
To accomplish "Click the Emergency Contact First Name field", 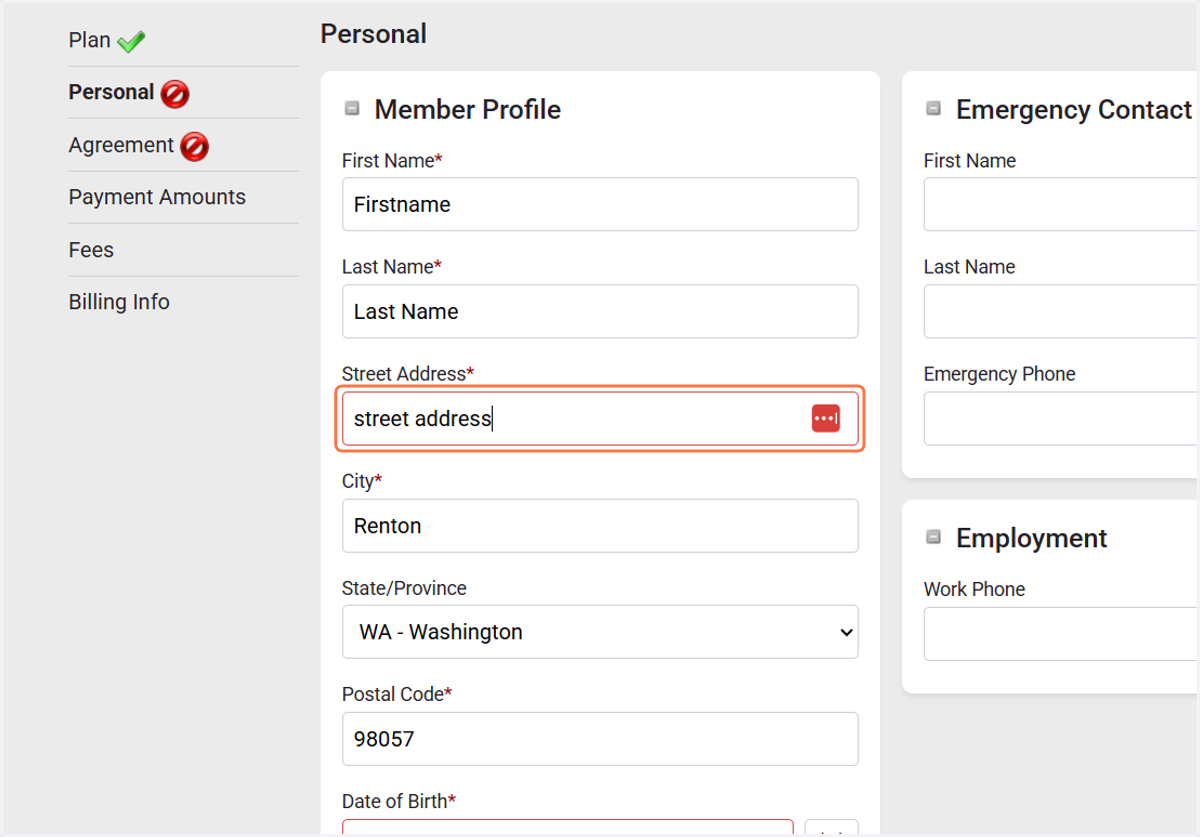I will (x=1061, y=204).
